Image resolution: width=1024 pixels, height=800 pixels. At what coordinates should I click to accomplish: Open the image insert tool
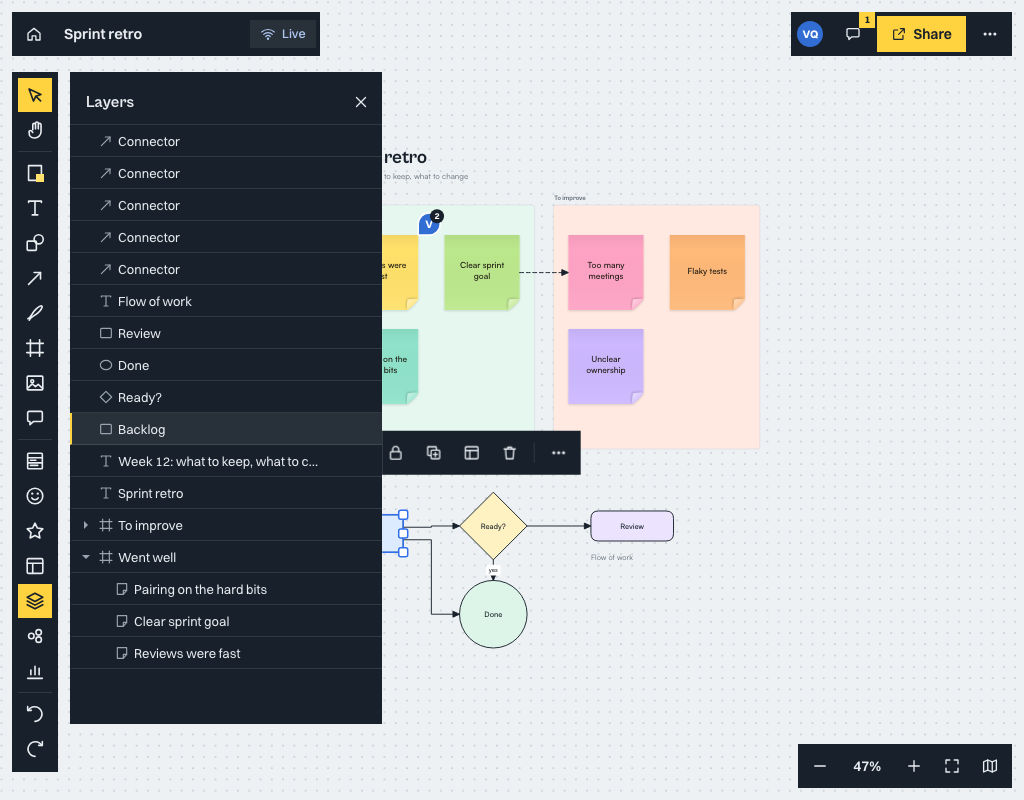[35, 383]
